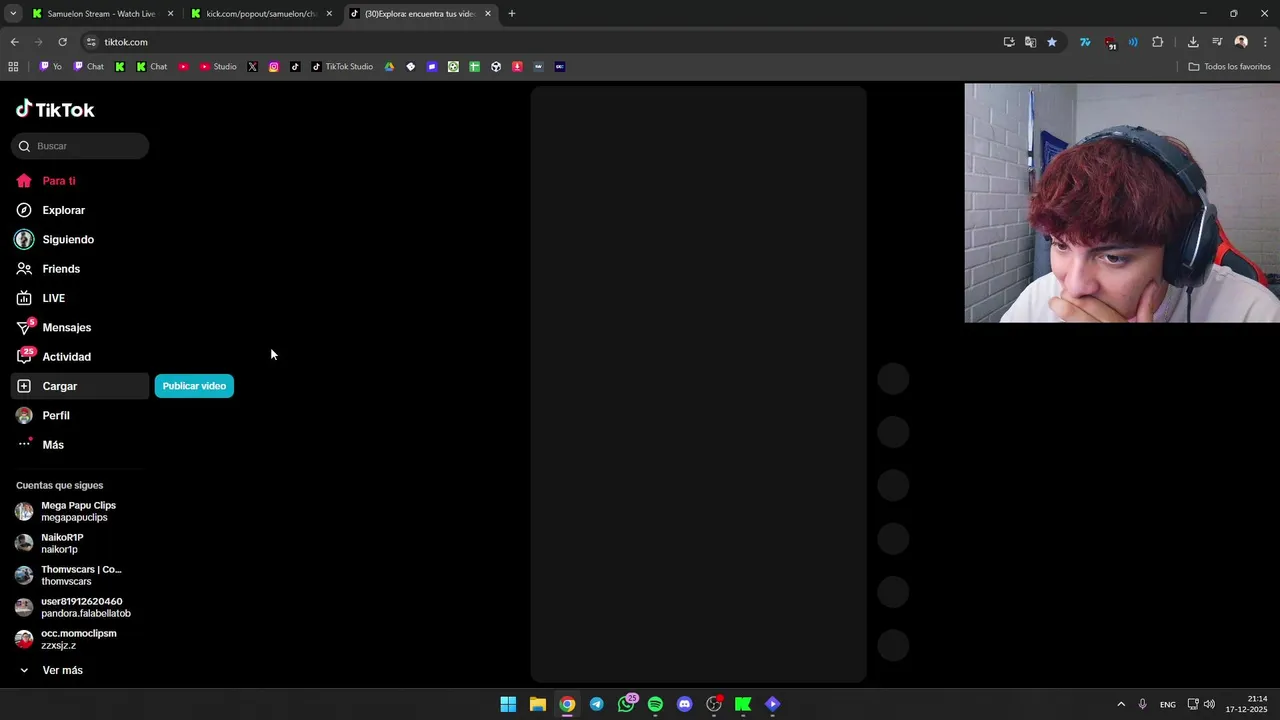Go to Explorar compass icon

tap(24, 210)
